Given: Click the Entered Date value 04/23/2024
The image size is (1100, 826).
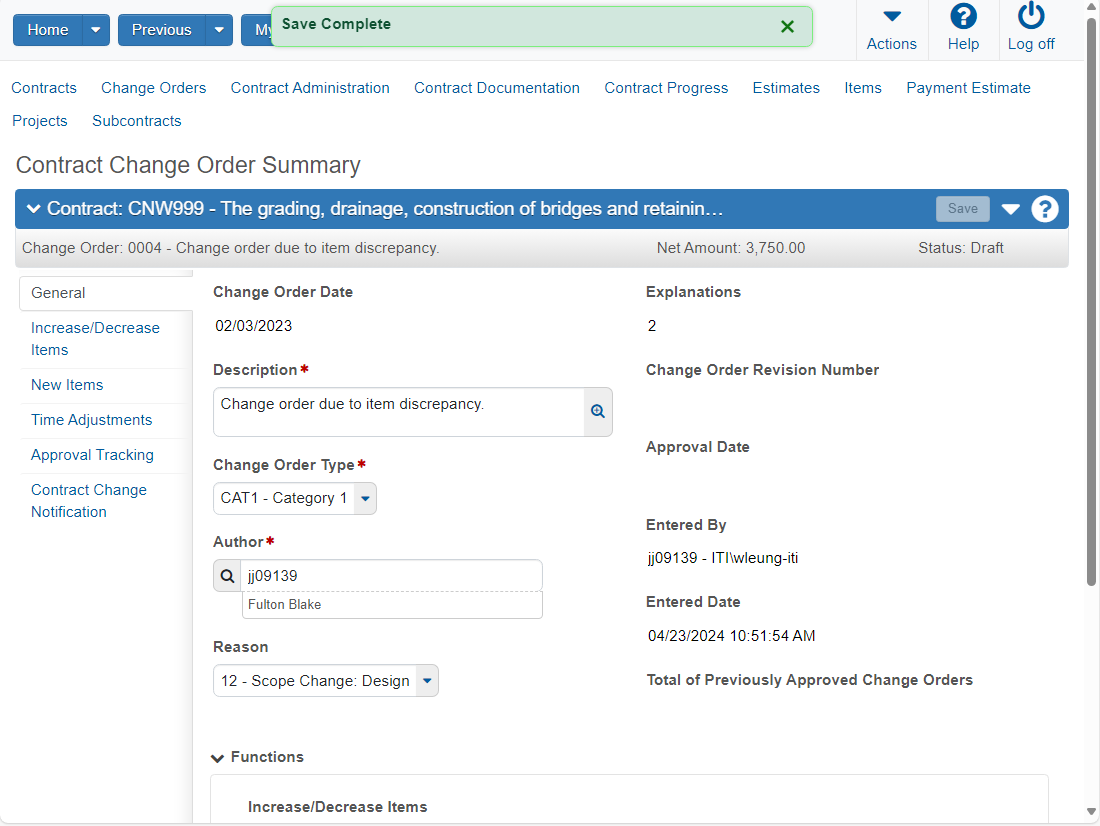Looking at the screenshot, I should (x=732, y=637).
